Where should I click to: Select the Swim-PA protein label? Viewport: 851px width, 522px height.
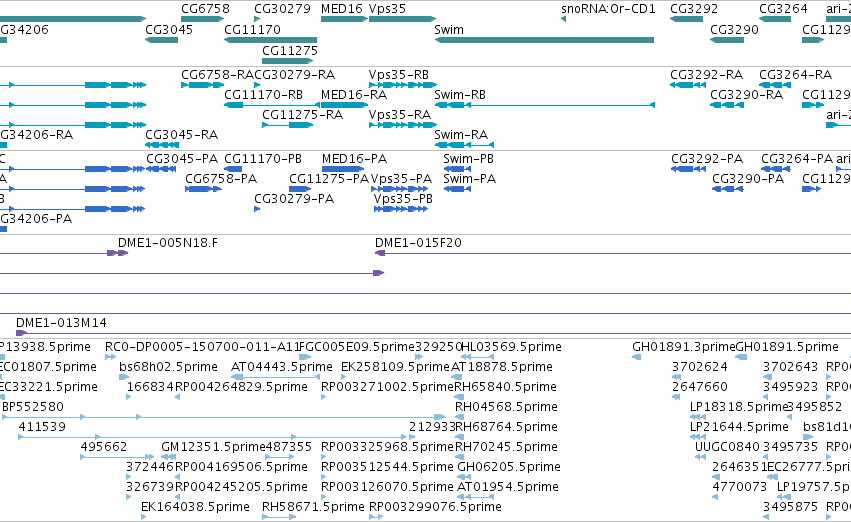pyautogui.click(x=470, y=179)
